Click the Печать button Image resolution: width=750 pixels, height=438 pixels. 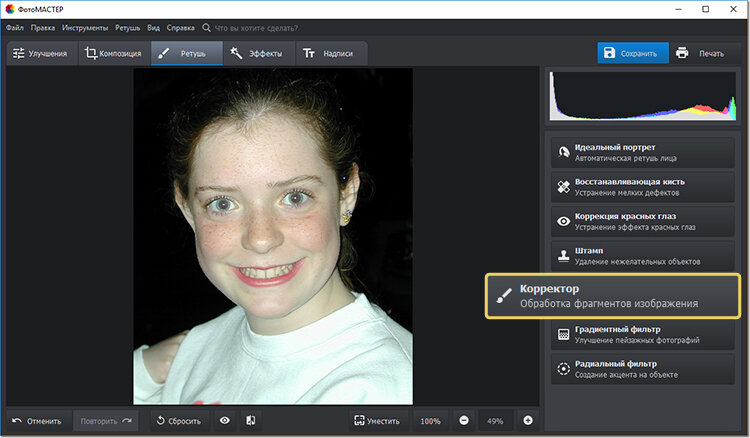point(705,53)
